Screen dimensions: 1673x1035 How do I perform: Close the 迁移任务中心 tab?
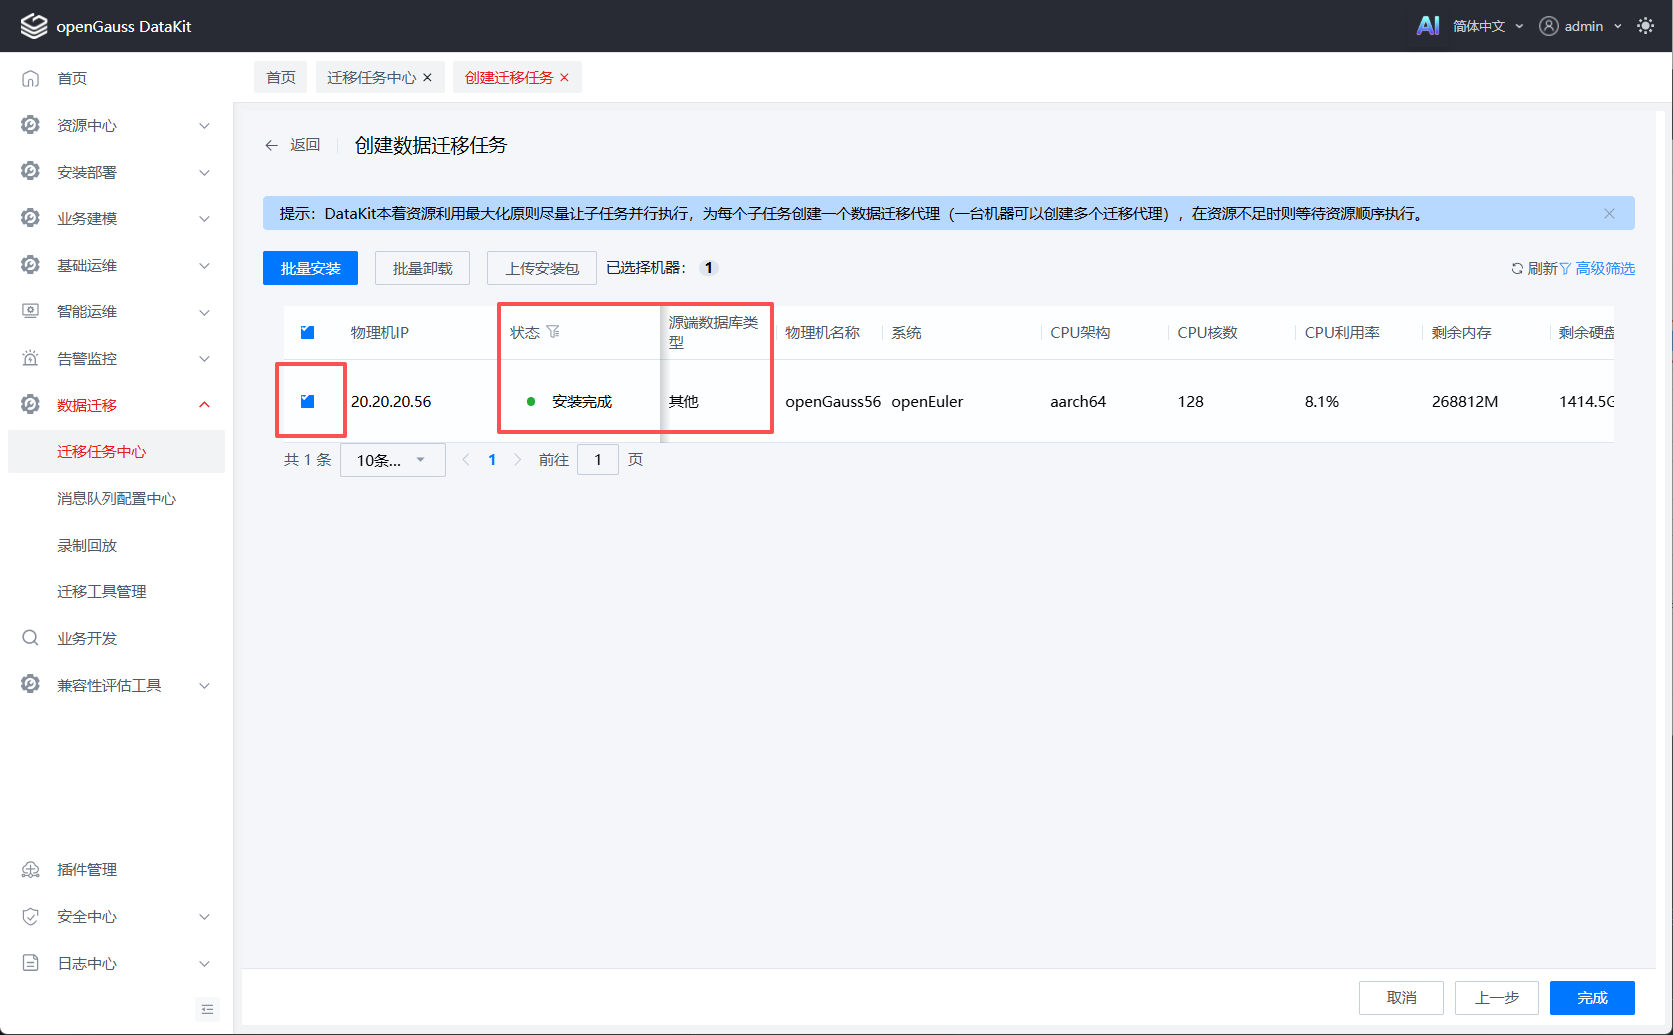tap(427, 78)
